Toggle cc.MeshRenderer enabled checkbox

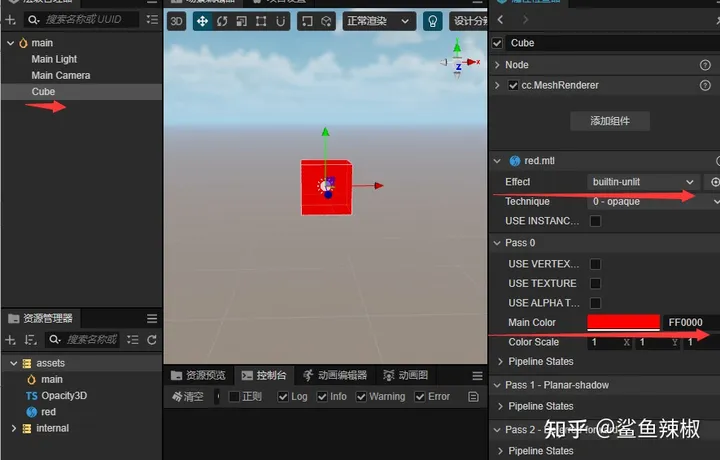point(513,85)
